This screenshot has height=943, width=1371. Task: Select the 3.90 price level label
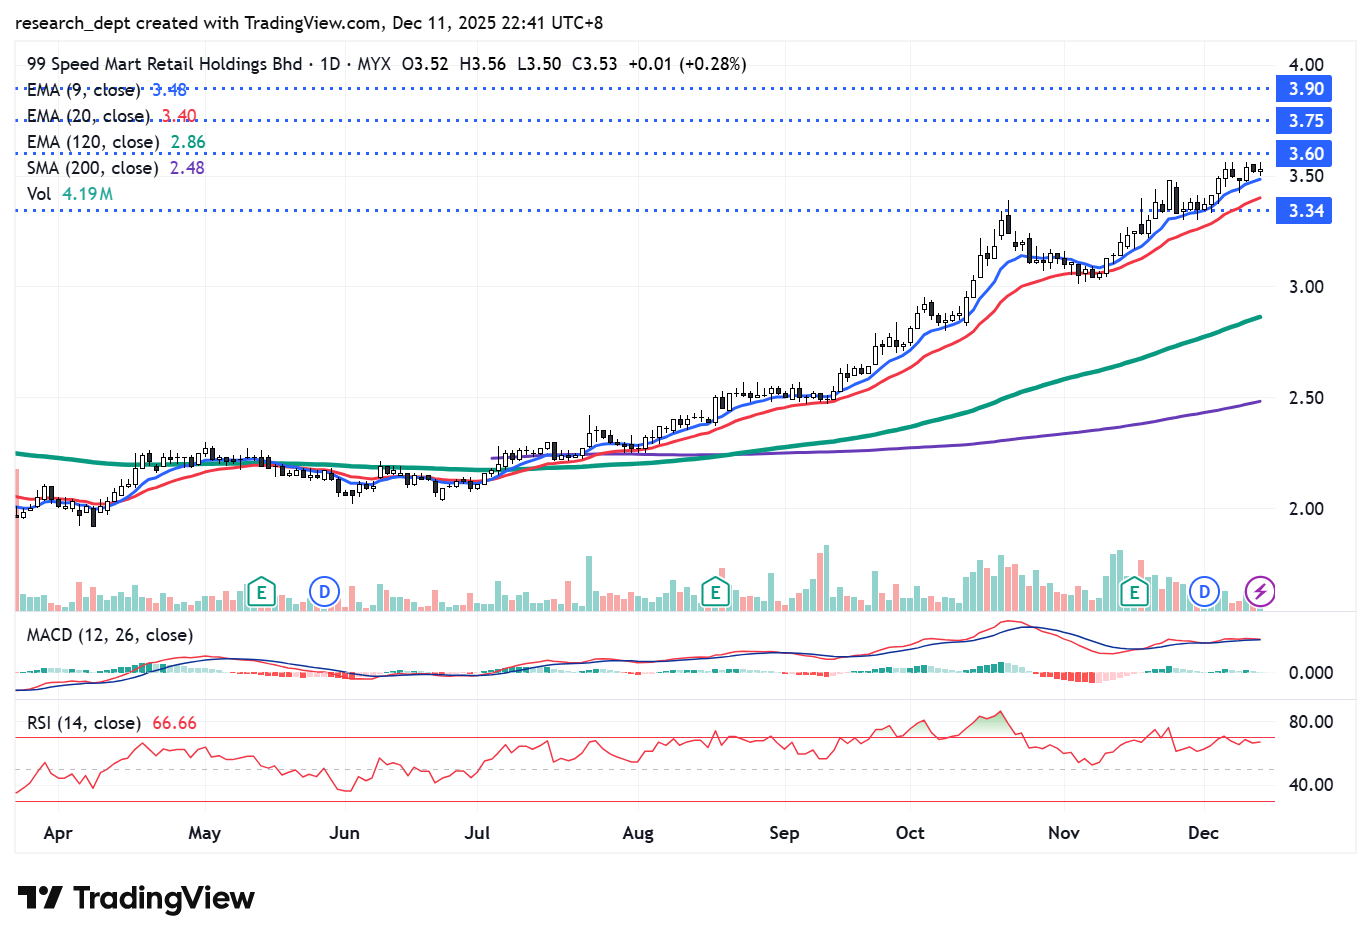pyautogui.click(x=1305, y=89)
